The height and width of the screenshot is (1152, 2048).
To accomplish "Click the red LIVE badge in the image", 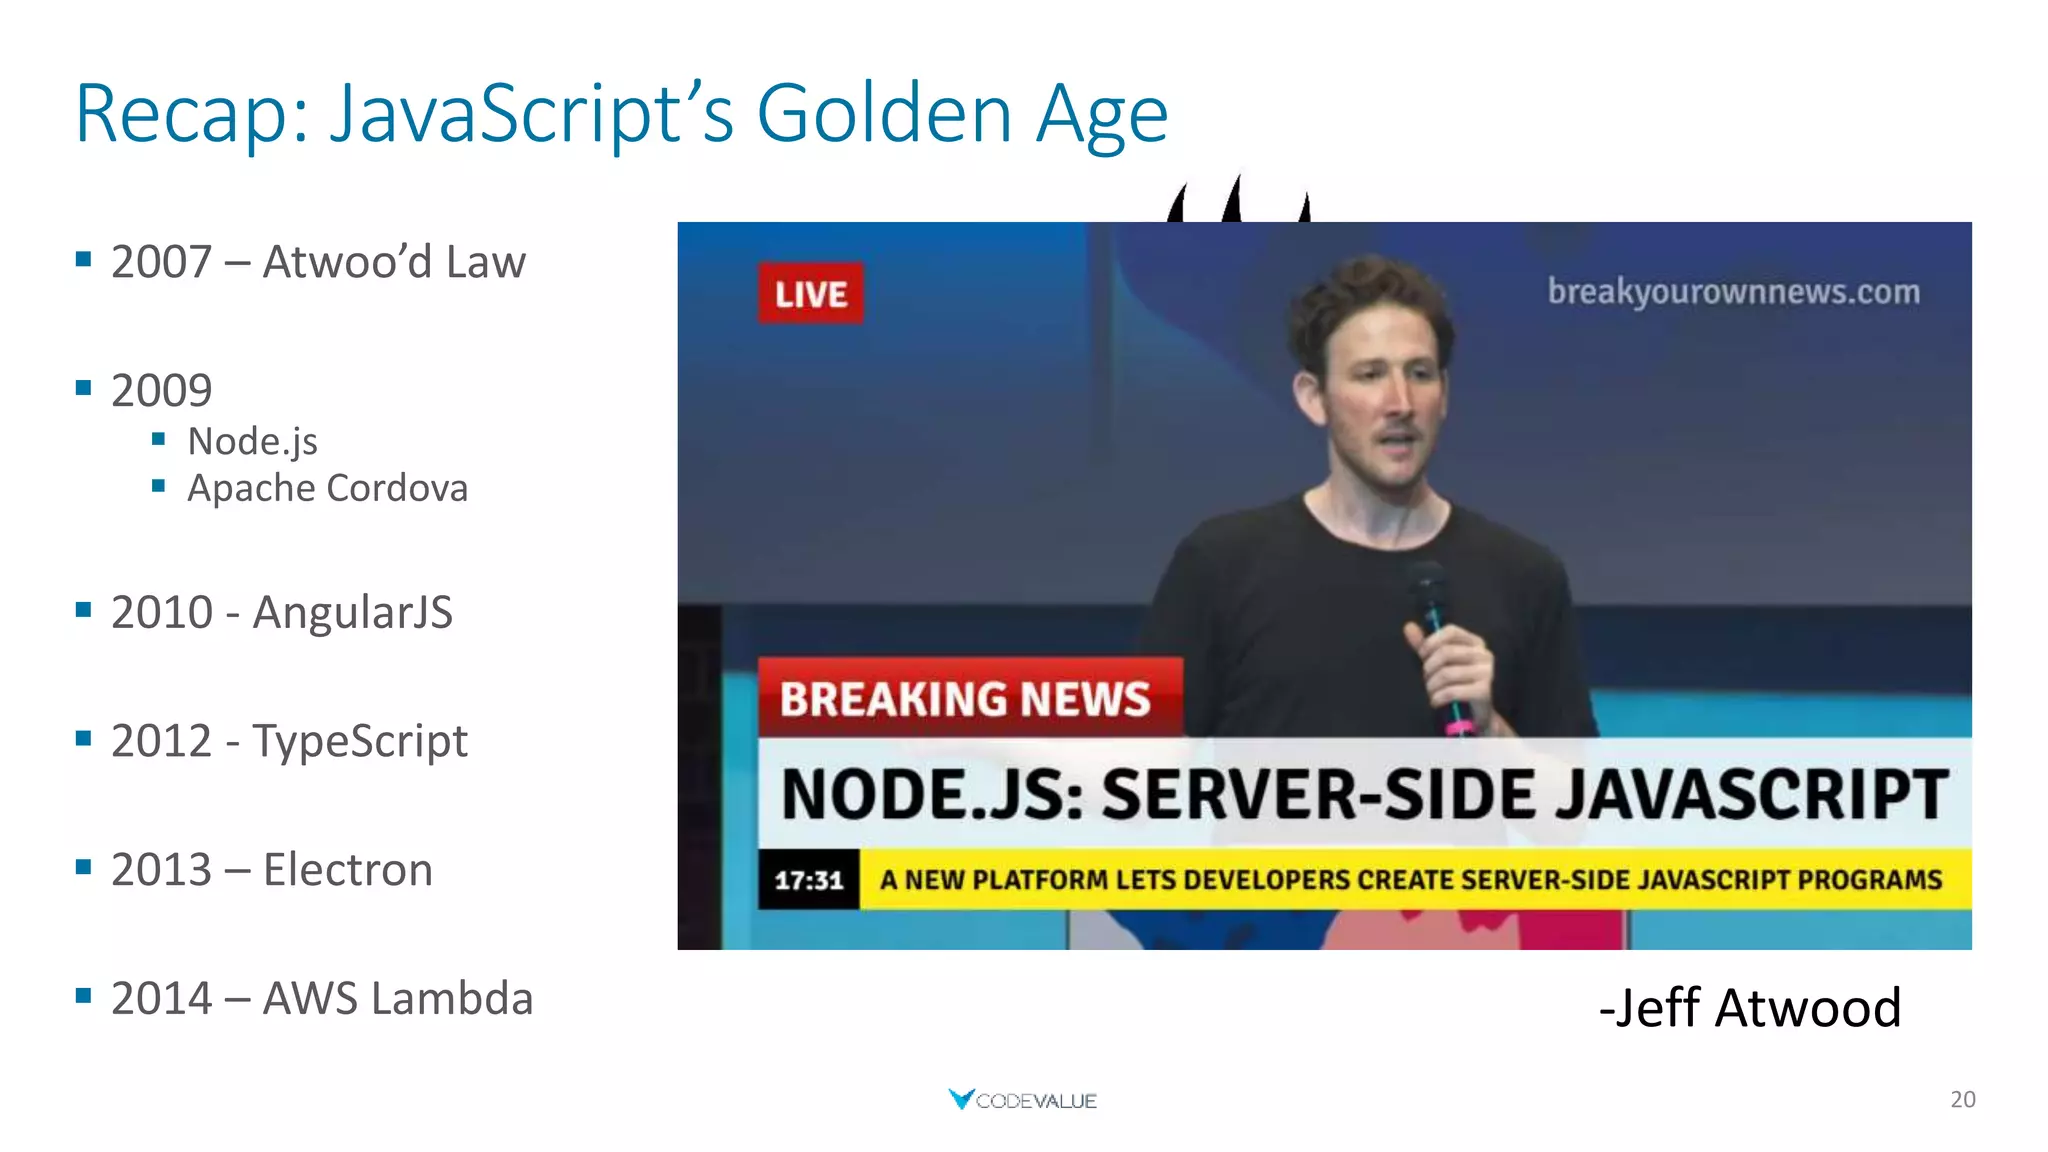I will tap(810, 294).
